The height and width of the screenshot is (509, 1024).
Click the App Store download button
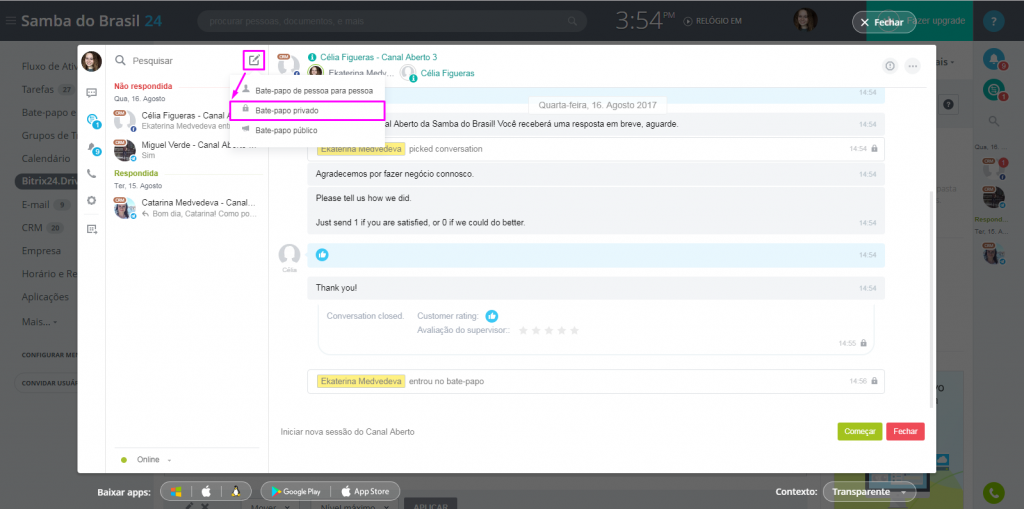(x=365, y=491)
